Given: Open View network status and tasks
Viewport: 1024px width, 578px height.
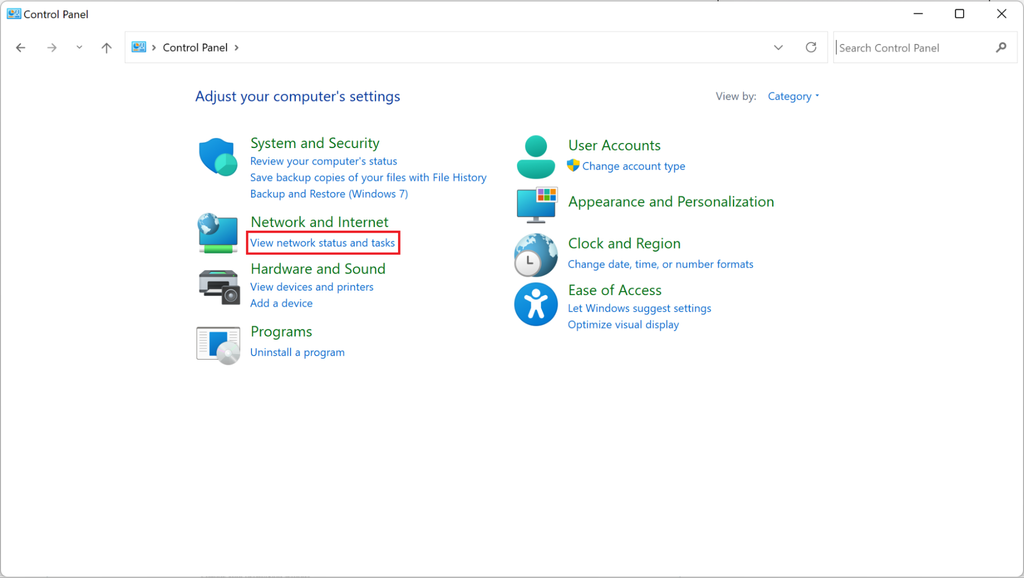Looking at the screenshot, I should [322, 243].
